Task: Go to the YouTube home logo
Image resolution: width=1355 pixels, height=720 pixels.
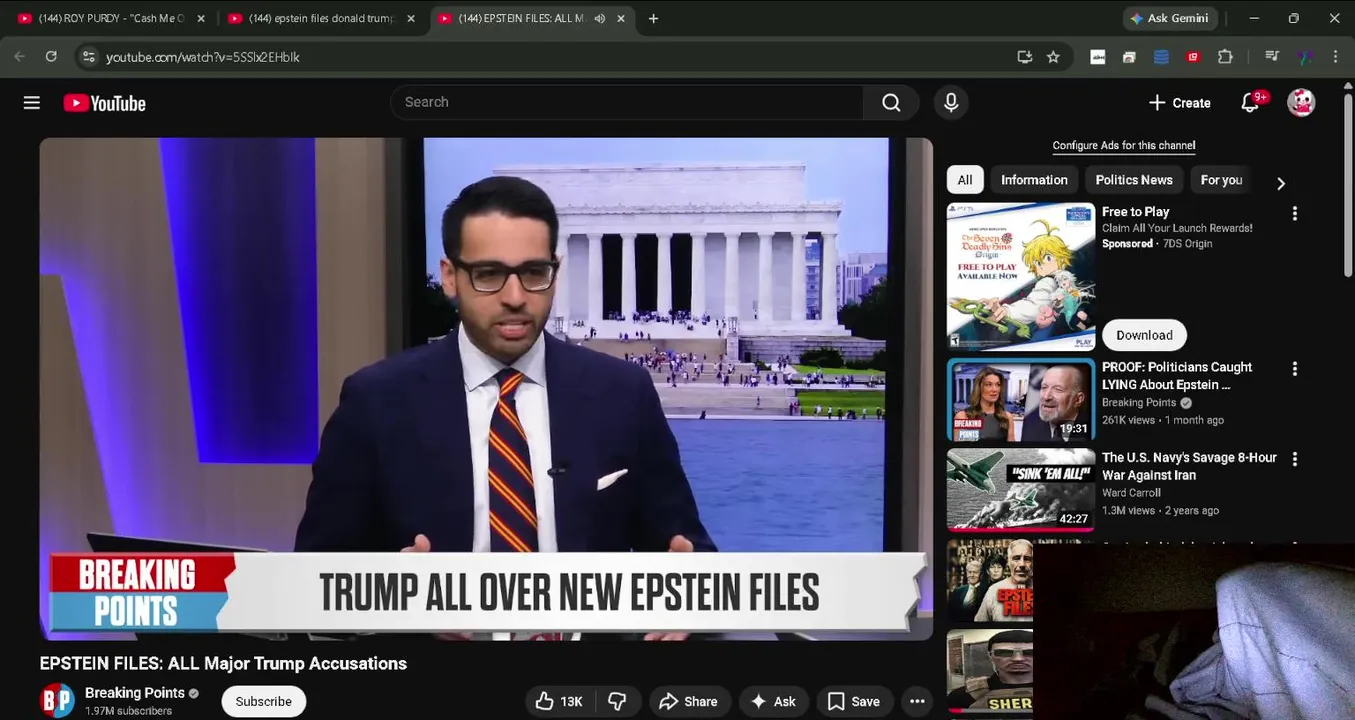Action: click(105, 103)
